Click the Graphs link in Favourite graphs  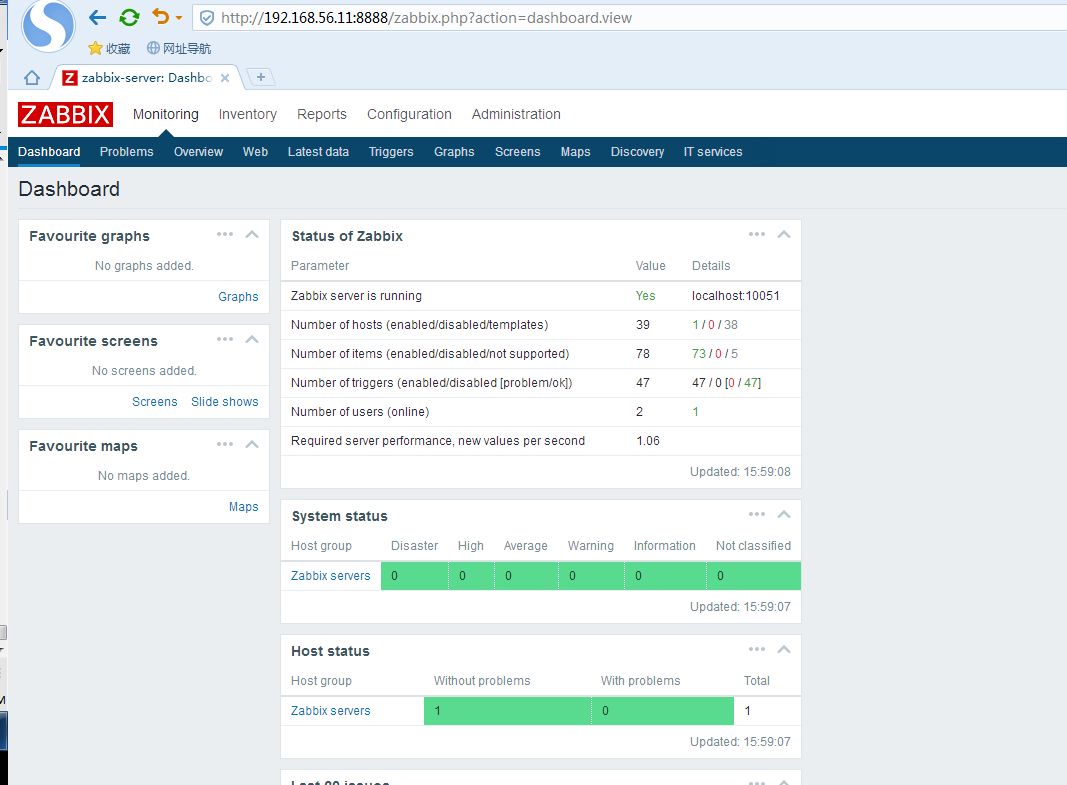[x=238, y=297]
